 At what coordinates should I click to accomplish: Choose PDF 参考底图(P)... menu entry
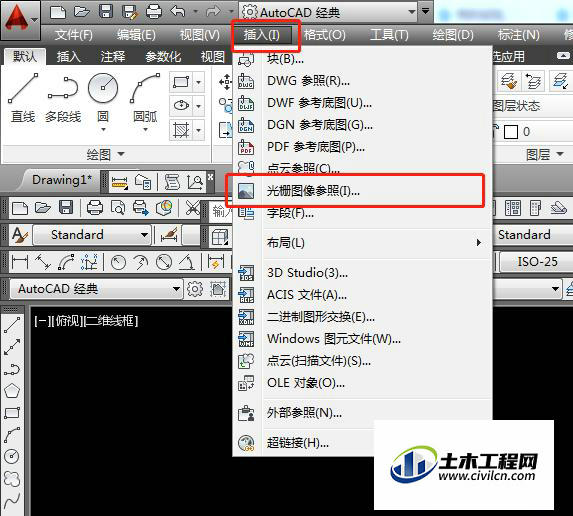click(362, 147)
